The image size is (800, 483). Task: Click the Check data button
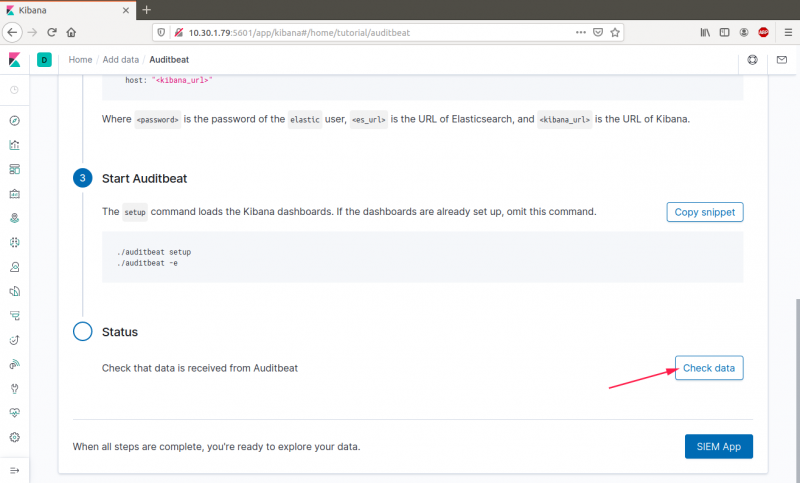(x=709, y=368)
